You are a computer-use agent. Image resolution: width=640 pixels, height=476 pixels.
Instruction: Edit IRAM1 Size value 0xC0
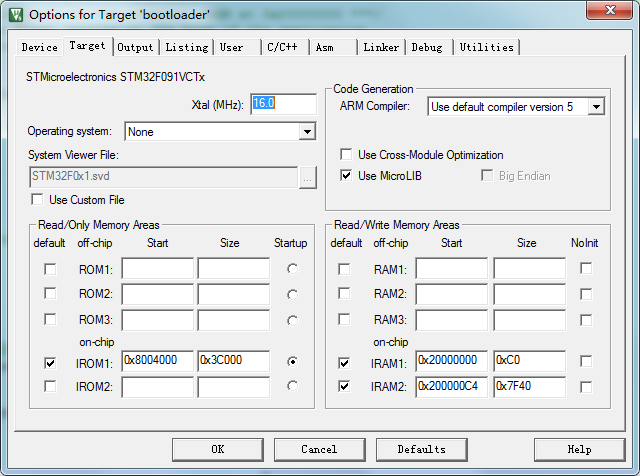pos(530,361)
